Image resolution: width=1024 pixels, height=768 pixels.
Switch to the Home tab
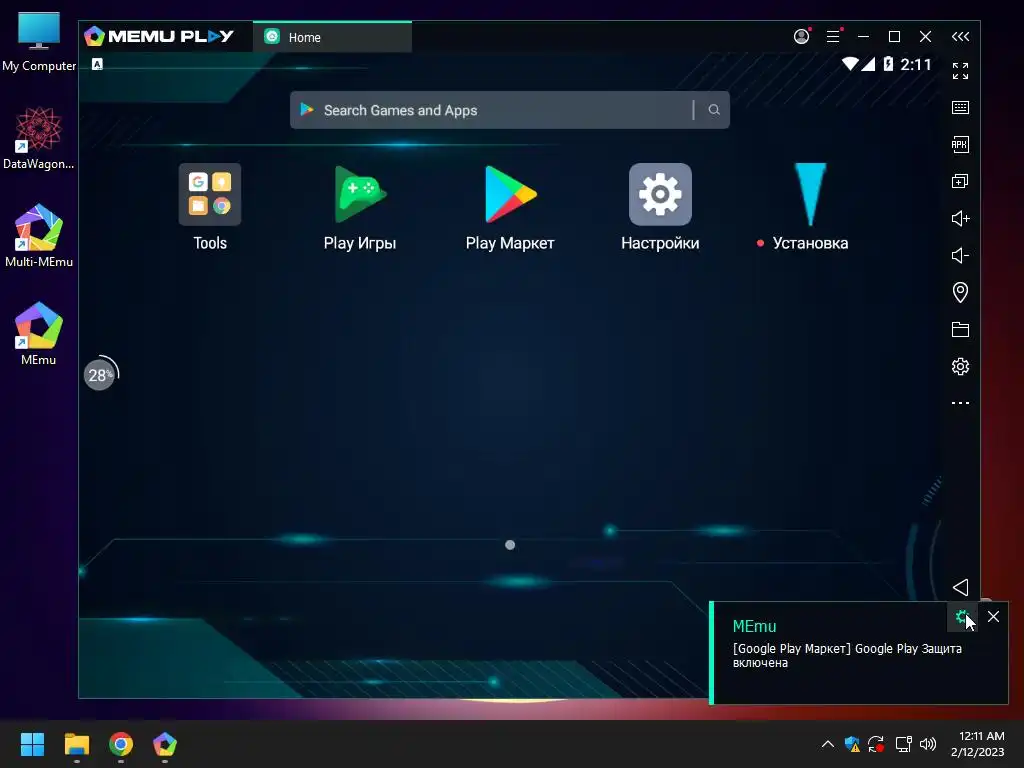332,37
